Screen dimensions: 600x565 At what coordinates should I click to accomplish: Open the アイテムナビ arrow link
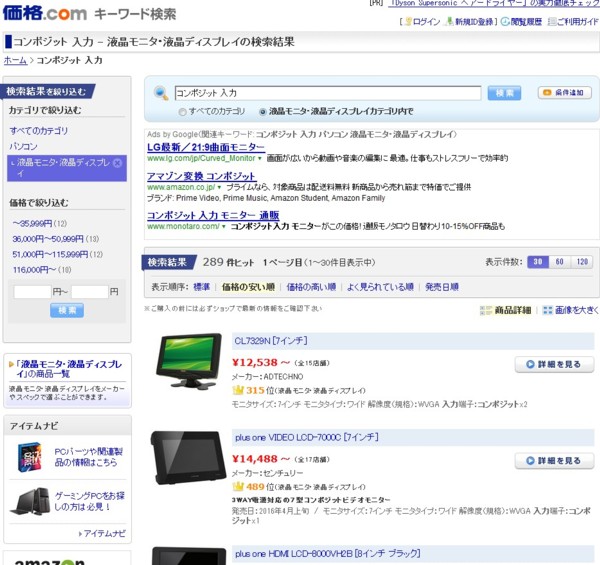coord(102,534)
